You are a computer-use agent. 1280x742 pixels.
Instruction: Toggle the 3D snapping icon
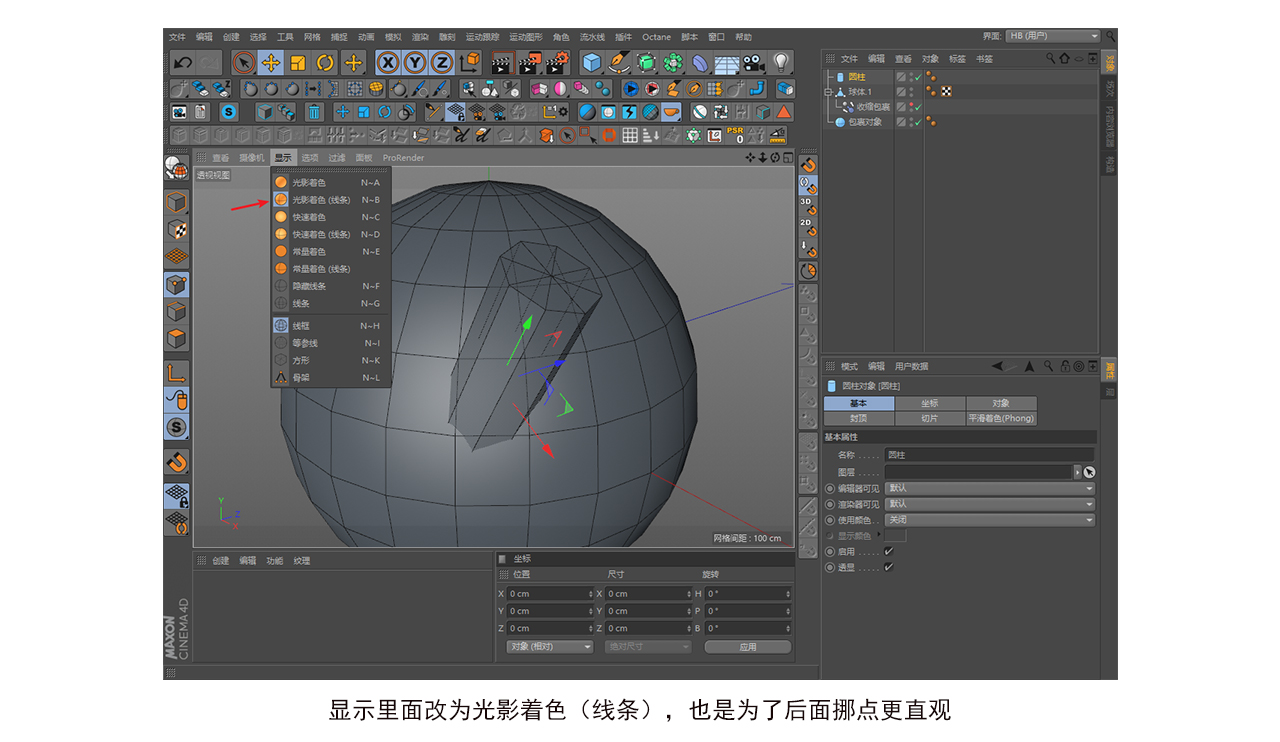pyautogui.click(x=808, y=207)
